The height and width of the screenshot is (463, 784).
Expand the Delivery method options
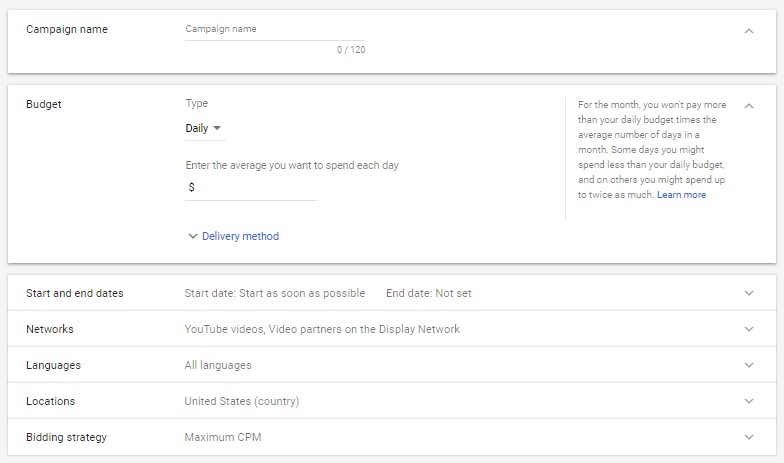coord(233,236)
